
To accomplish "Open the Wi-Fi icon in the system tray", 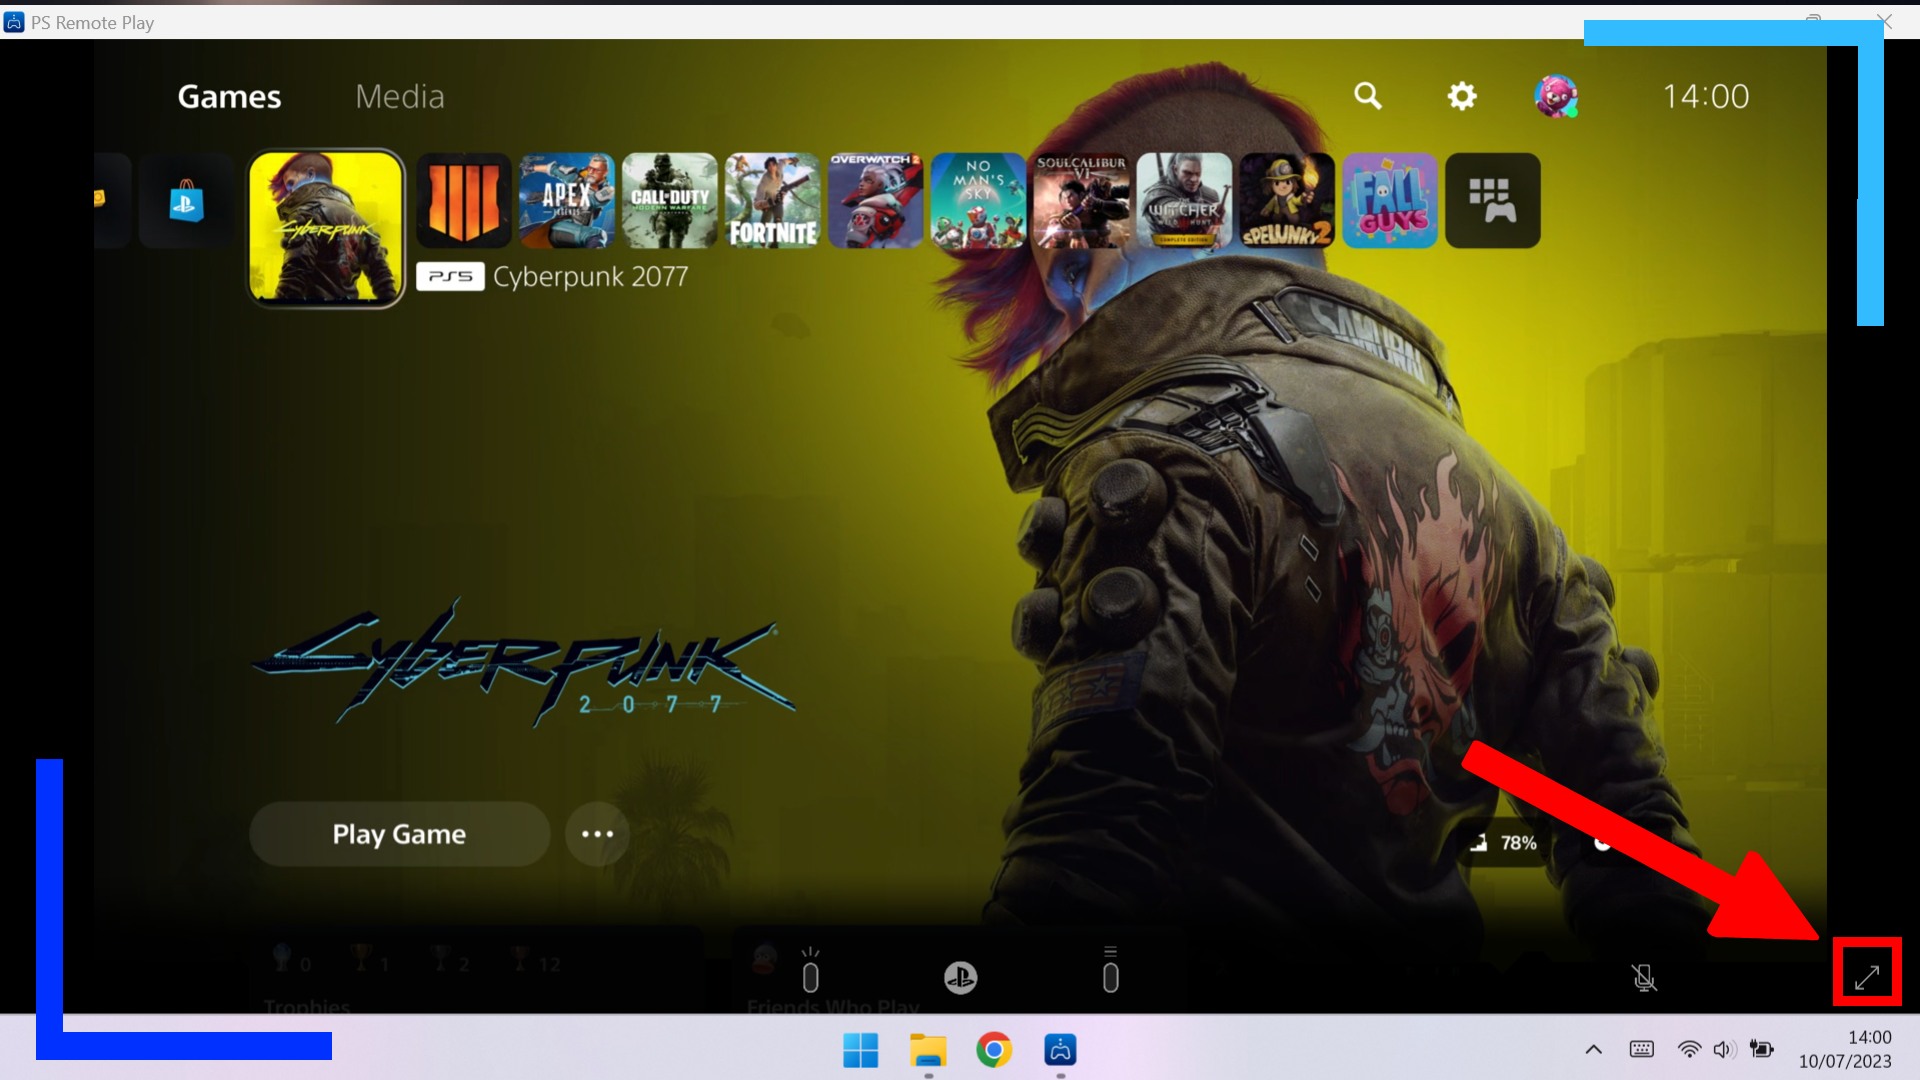I will tap(1689, 1049).
